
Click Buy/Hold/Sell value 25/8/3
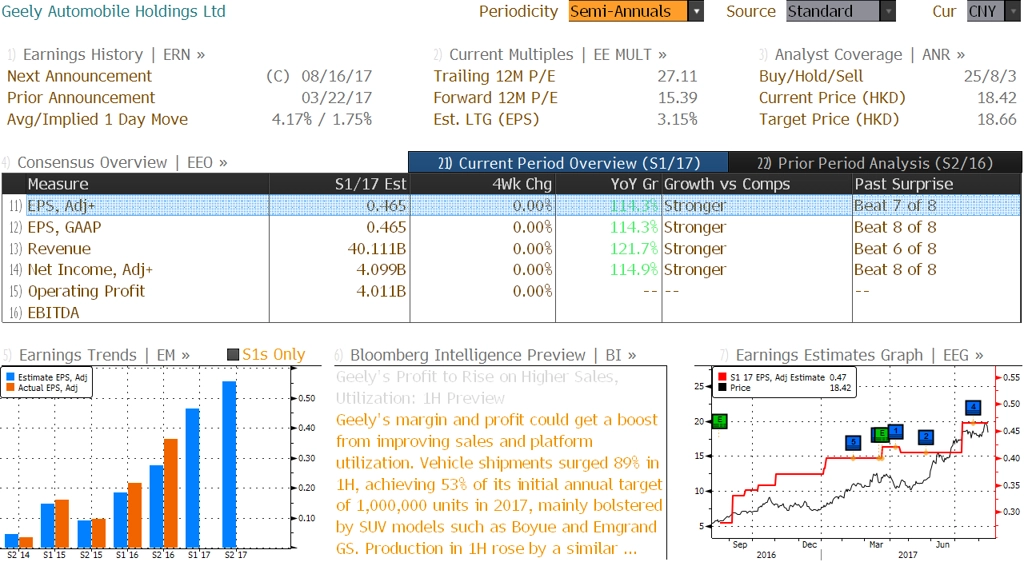click(990, 76)
